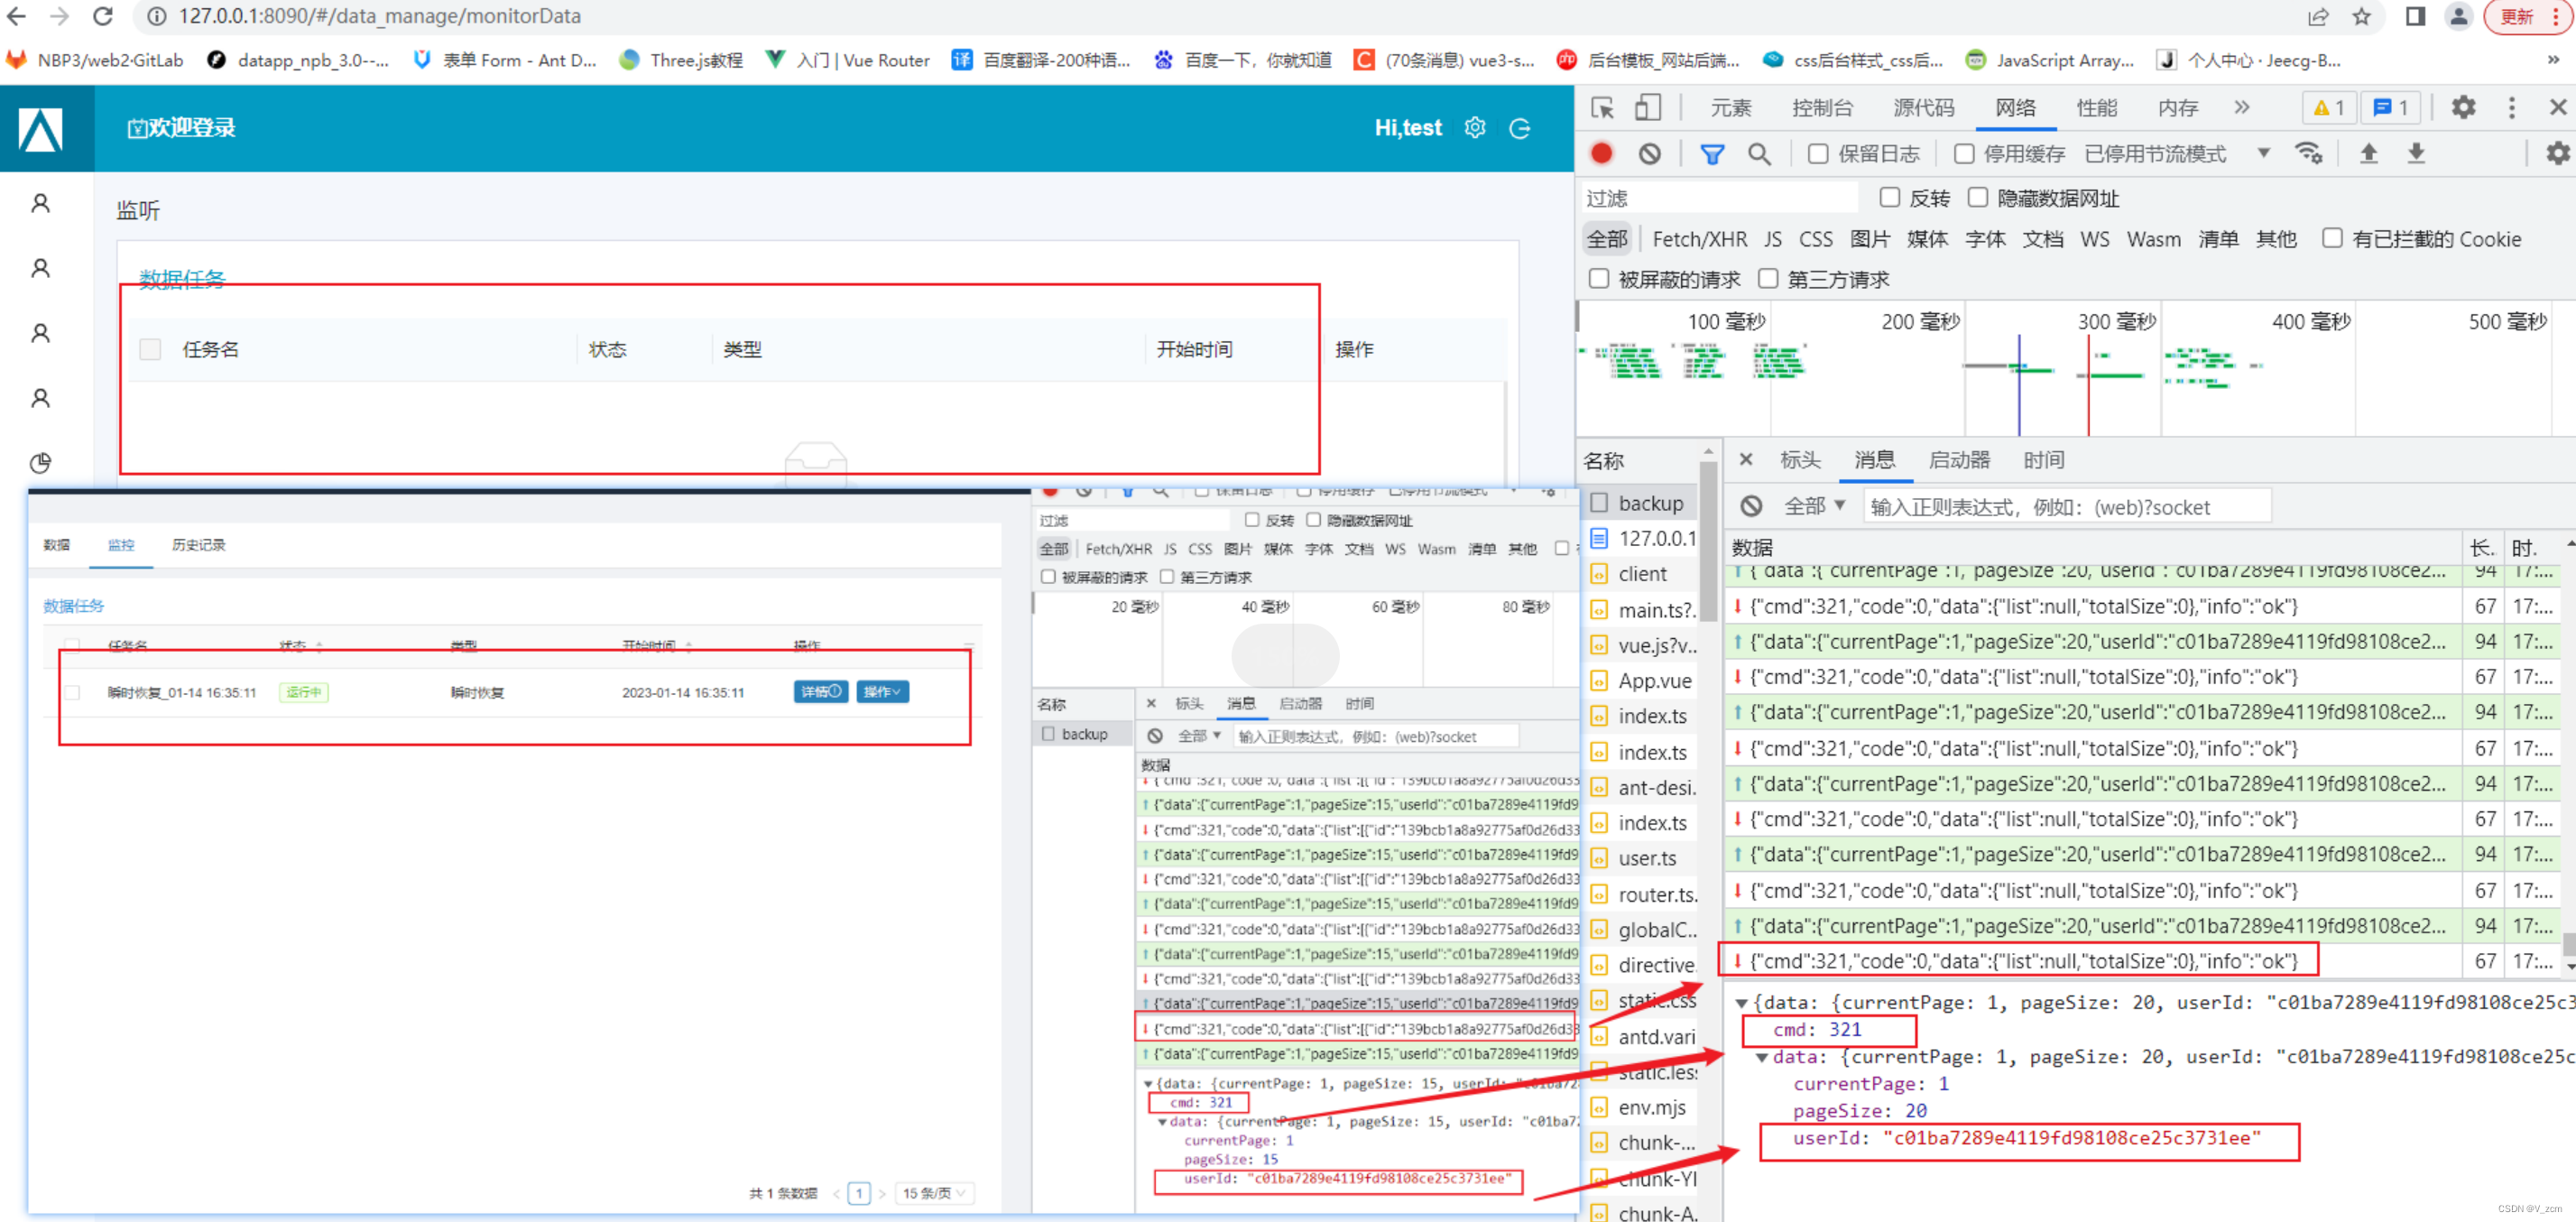Click the red record network log icon

click(1601, 153)
